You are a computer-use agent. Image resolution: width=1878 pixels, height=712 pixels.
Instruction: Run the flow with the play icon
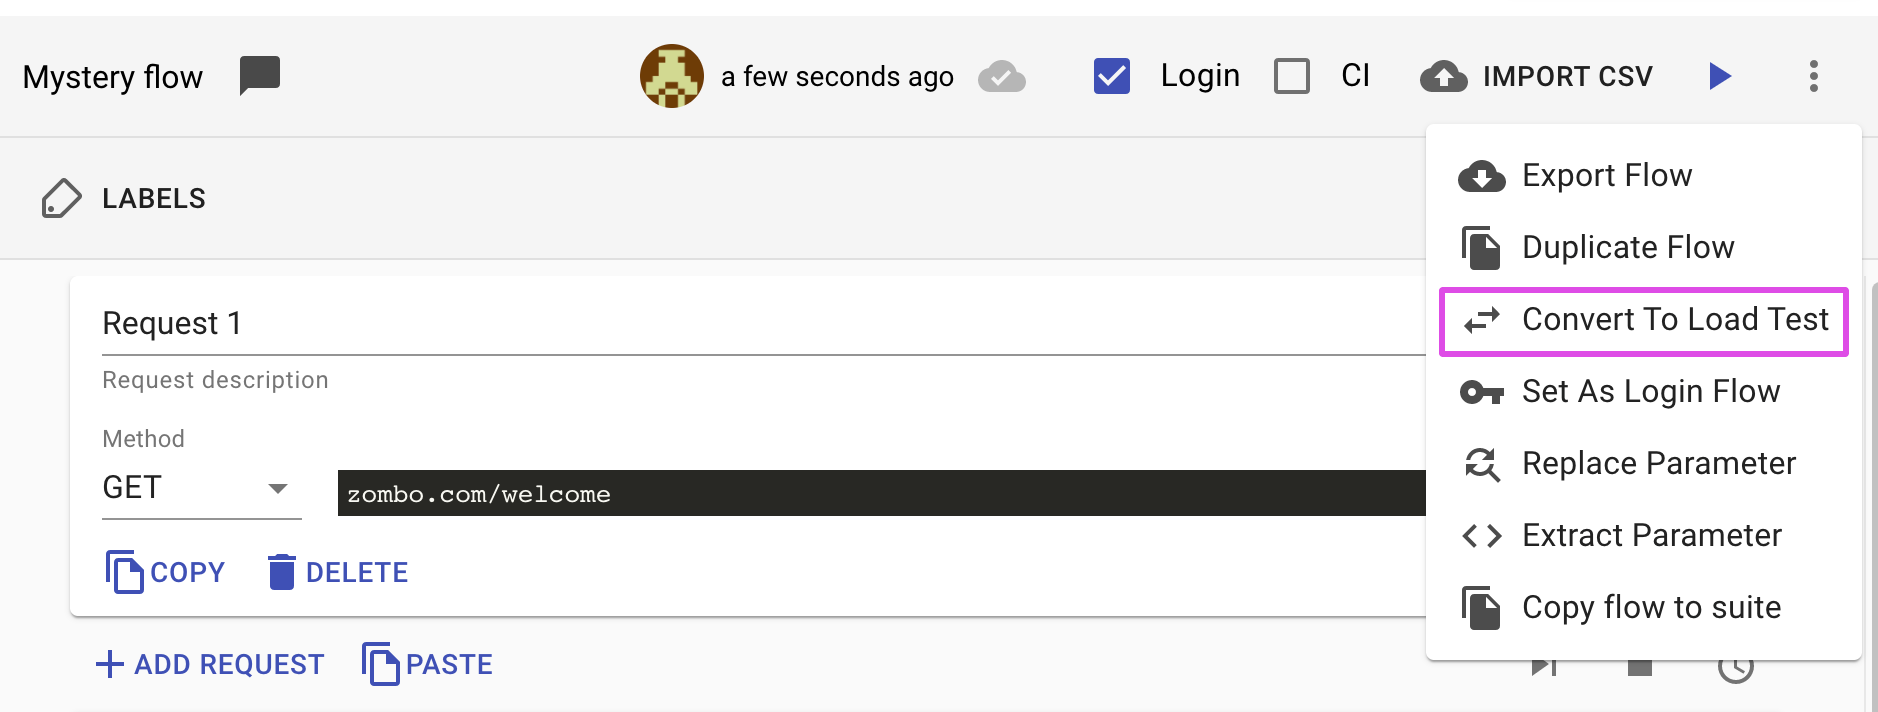click(1719, 76)
